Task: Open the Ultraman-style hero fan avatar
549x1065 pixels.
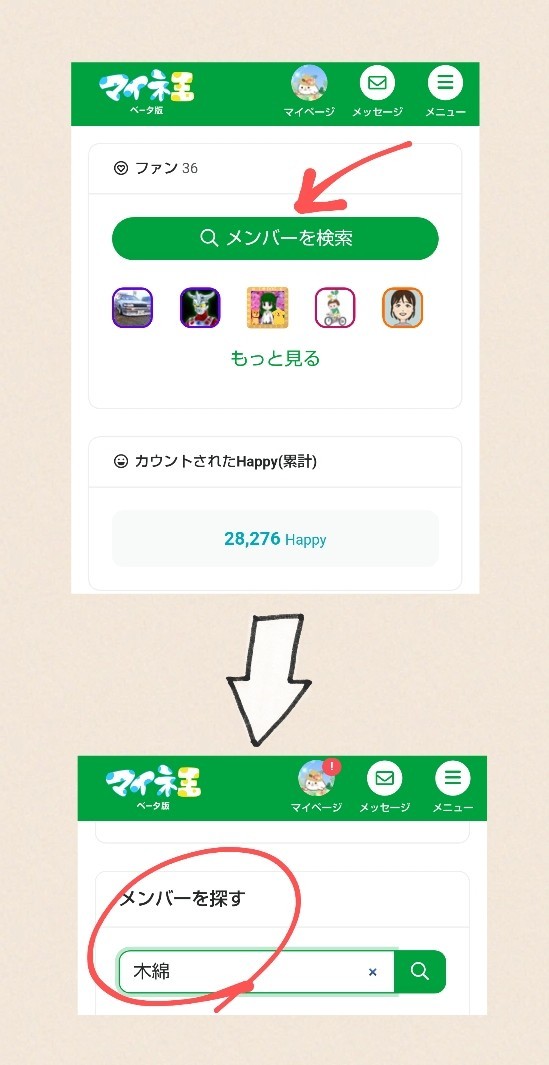Action: point(200,308)
